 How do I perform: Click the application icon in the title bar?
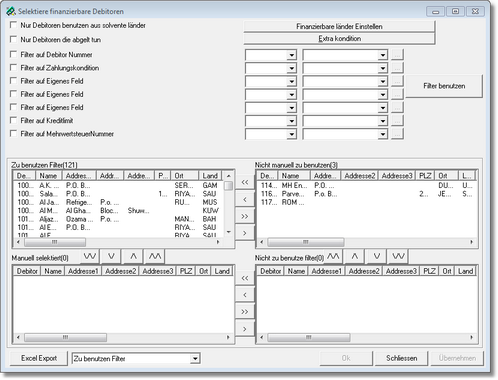(x=10, y=11)
